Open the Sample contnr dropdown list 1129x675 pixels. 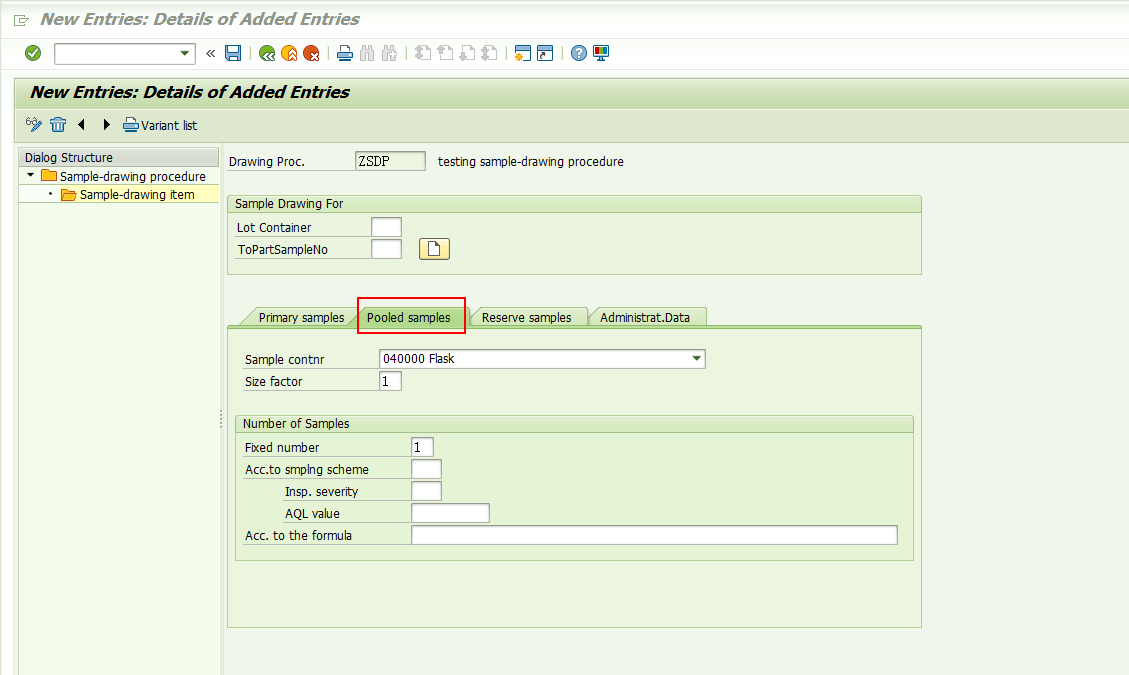pos(696,359)
